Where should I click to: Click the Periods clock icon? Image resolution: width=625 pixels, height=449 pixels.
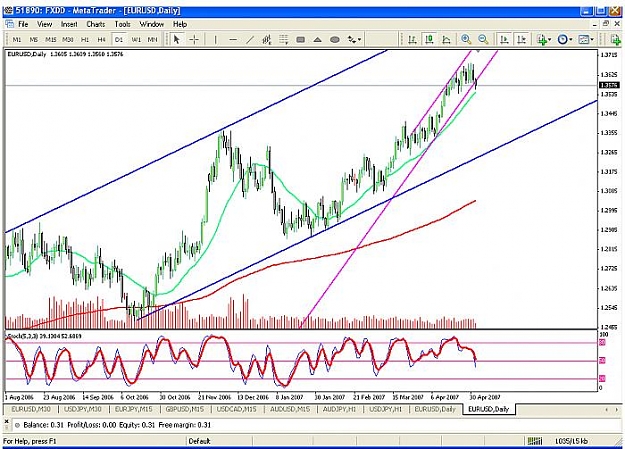[562, 39]
